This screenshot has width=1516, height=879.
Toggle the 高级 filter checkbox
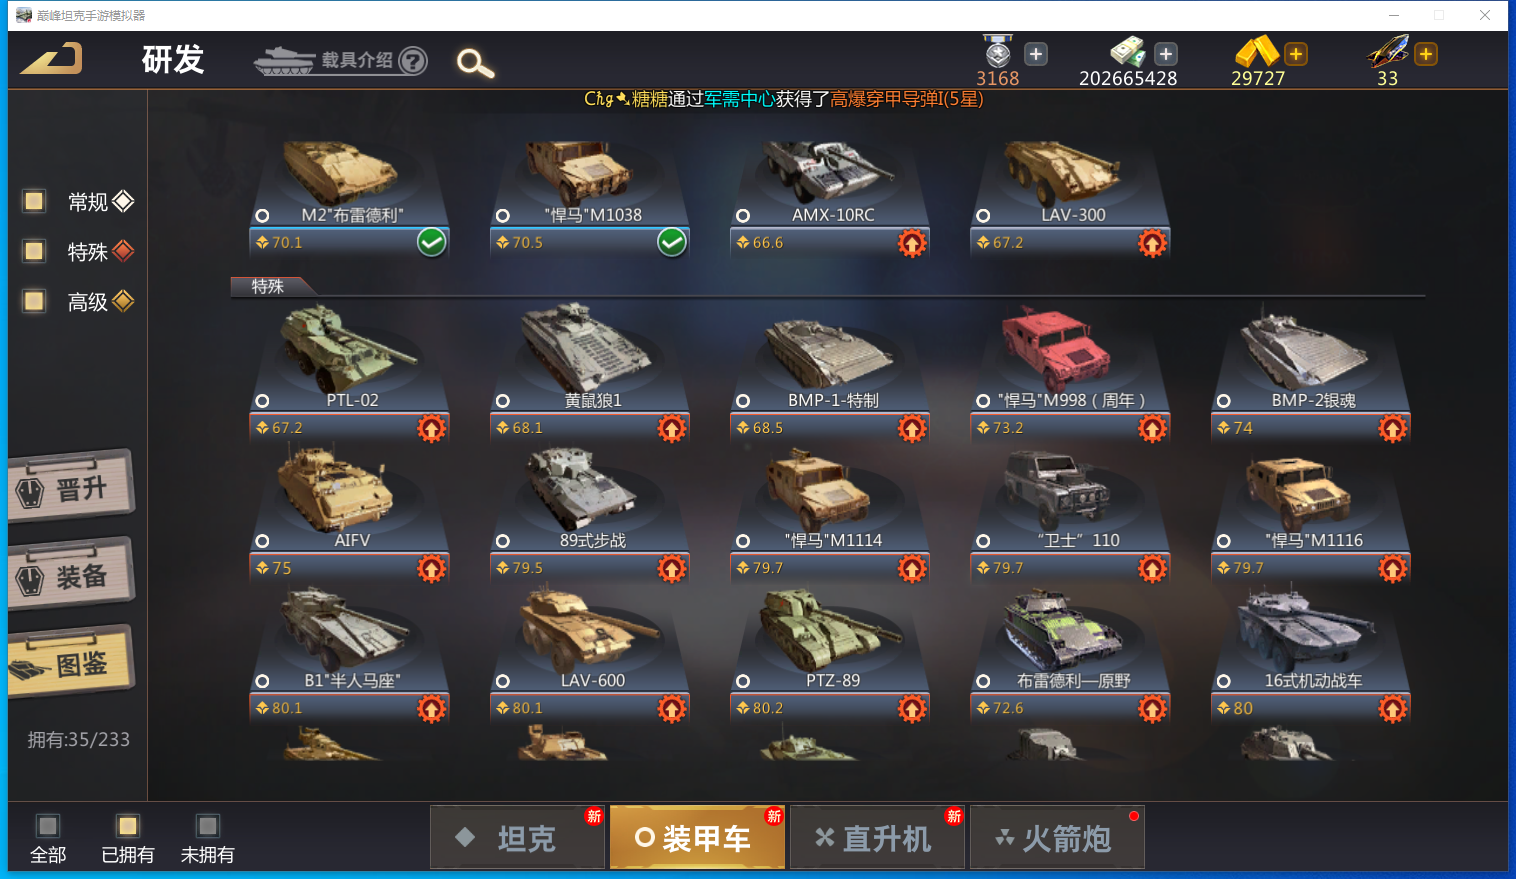tap(34, 300)
